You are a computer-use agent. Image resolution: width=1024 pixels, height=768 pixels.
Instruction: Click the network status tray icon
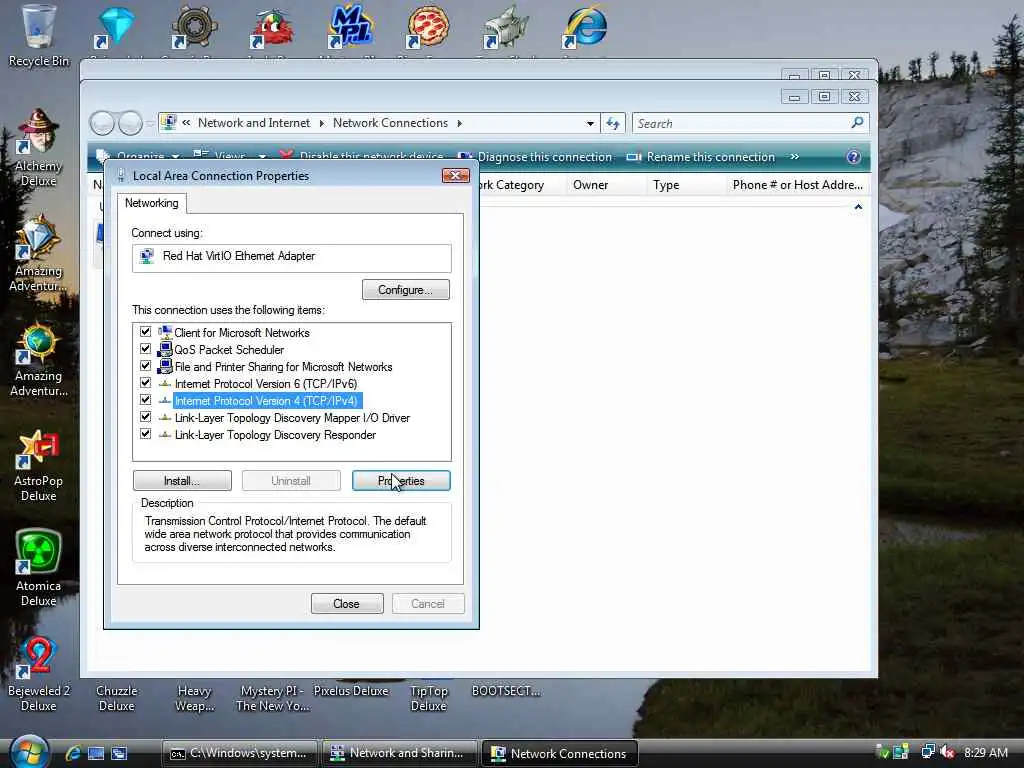(927, 752)
